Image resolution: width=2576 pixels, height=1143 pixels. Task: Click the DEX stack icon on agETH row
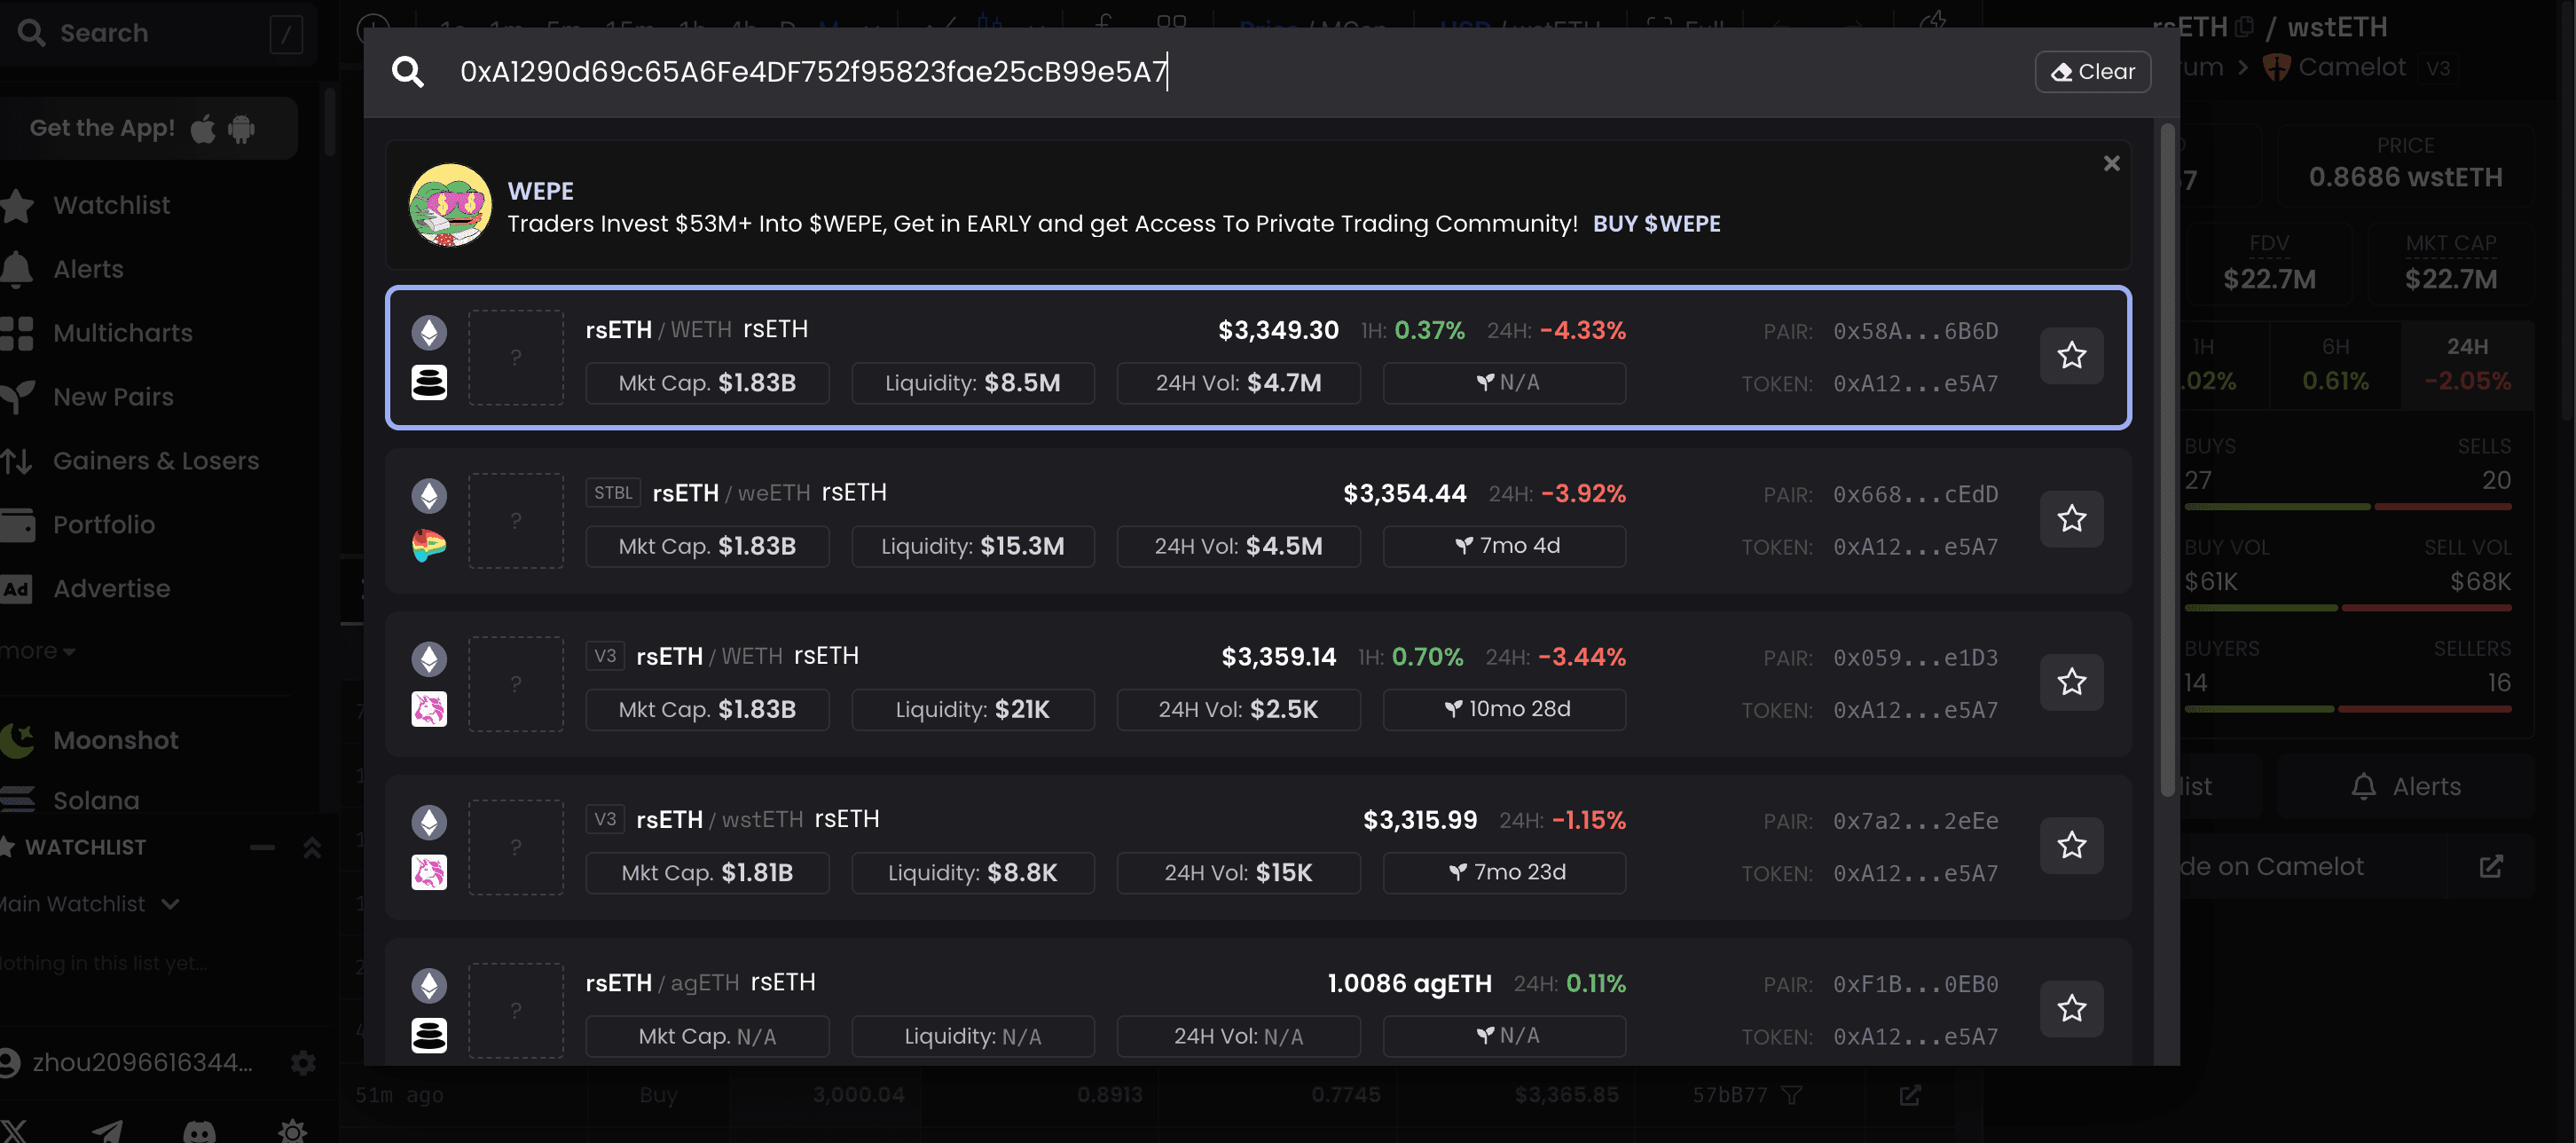pyautogui.click(x=429, y=1035)
